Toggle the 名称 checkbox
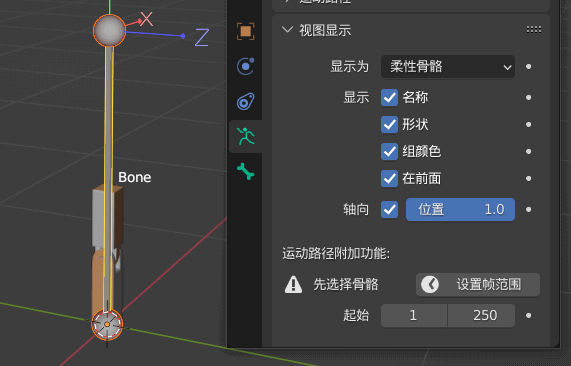The image size is (571, 366). (x=389, y=98)
